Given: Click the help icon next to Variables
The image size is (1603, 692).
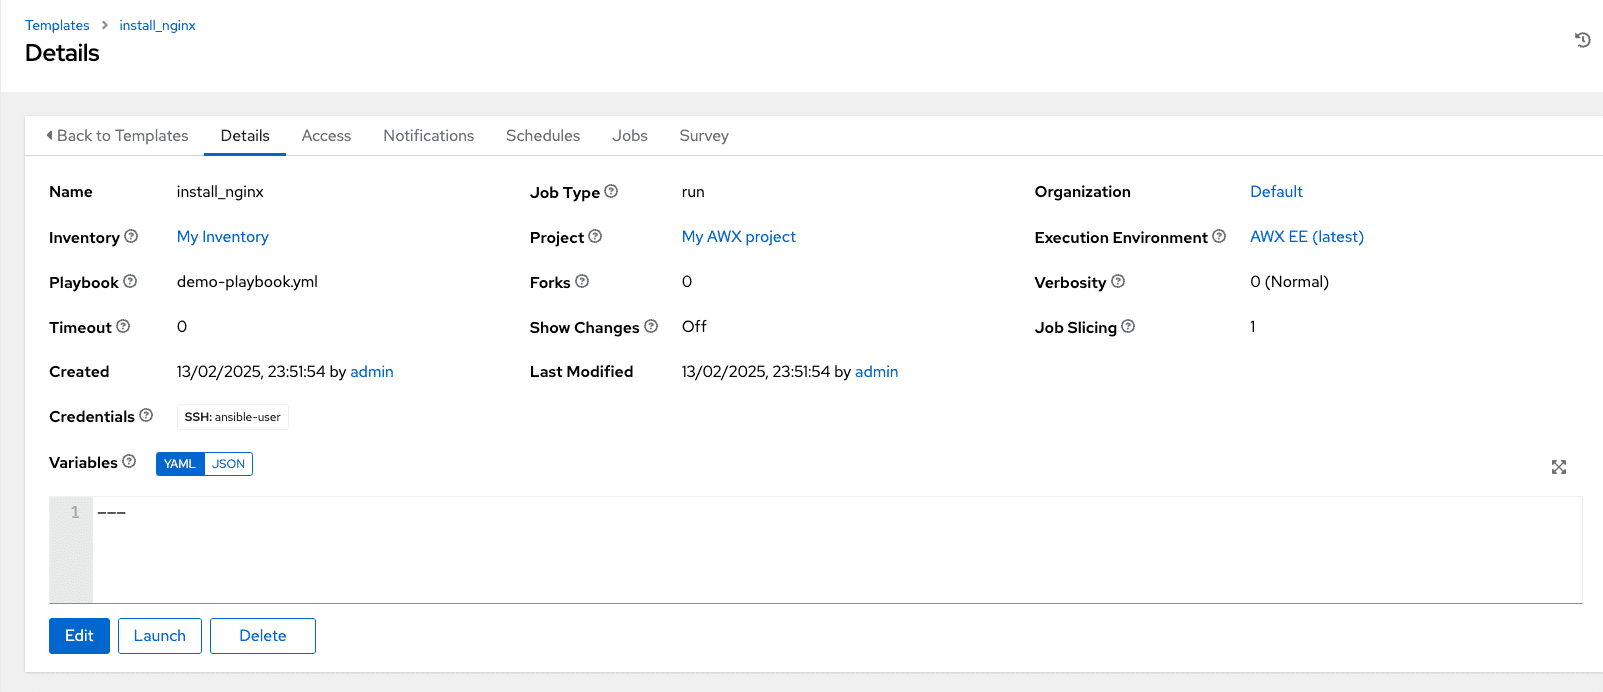Looking at the screenshot, I should 129,461.
